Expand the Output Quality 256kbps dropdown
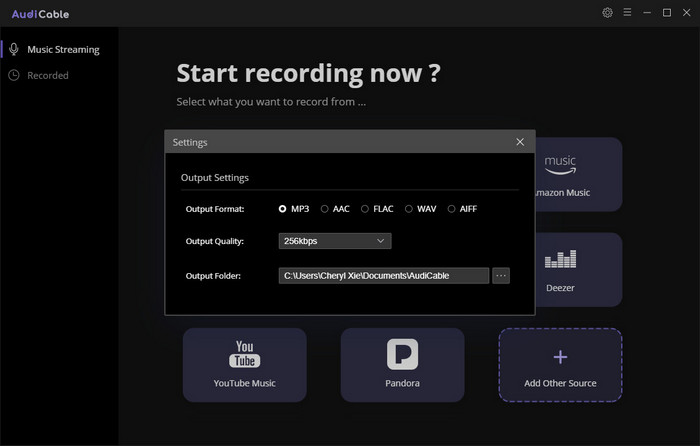This screenshot has width=700, height=446. [334, 241]
